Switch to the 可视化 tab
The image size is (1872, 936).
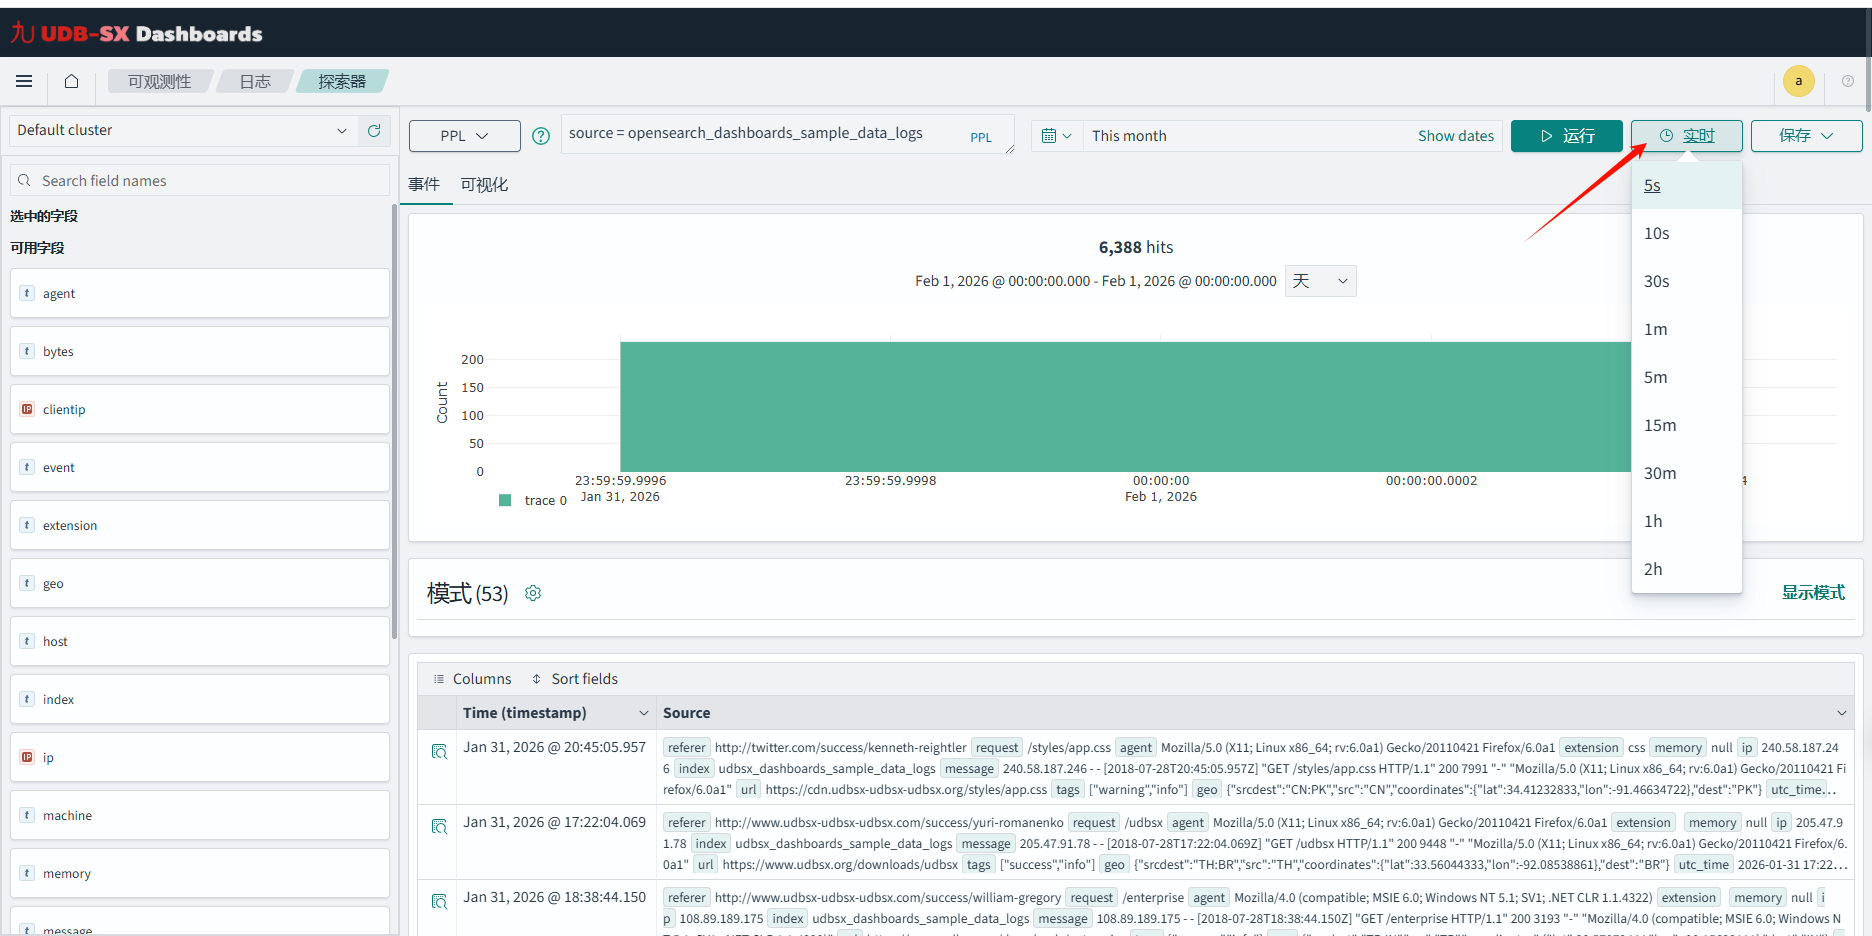[x=484, y=185]
